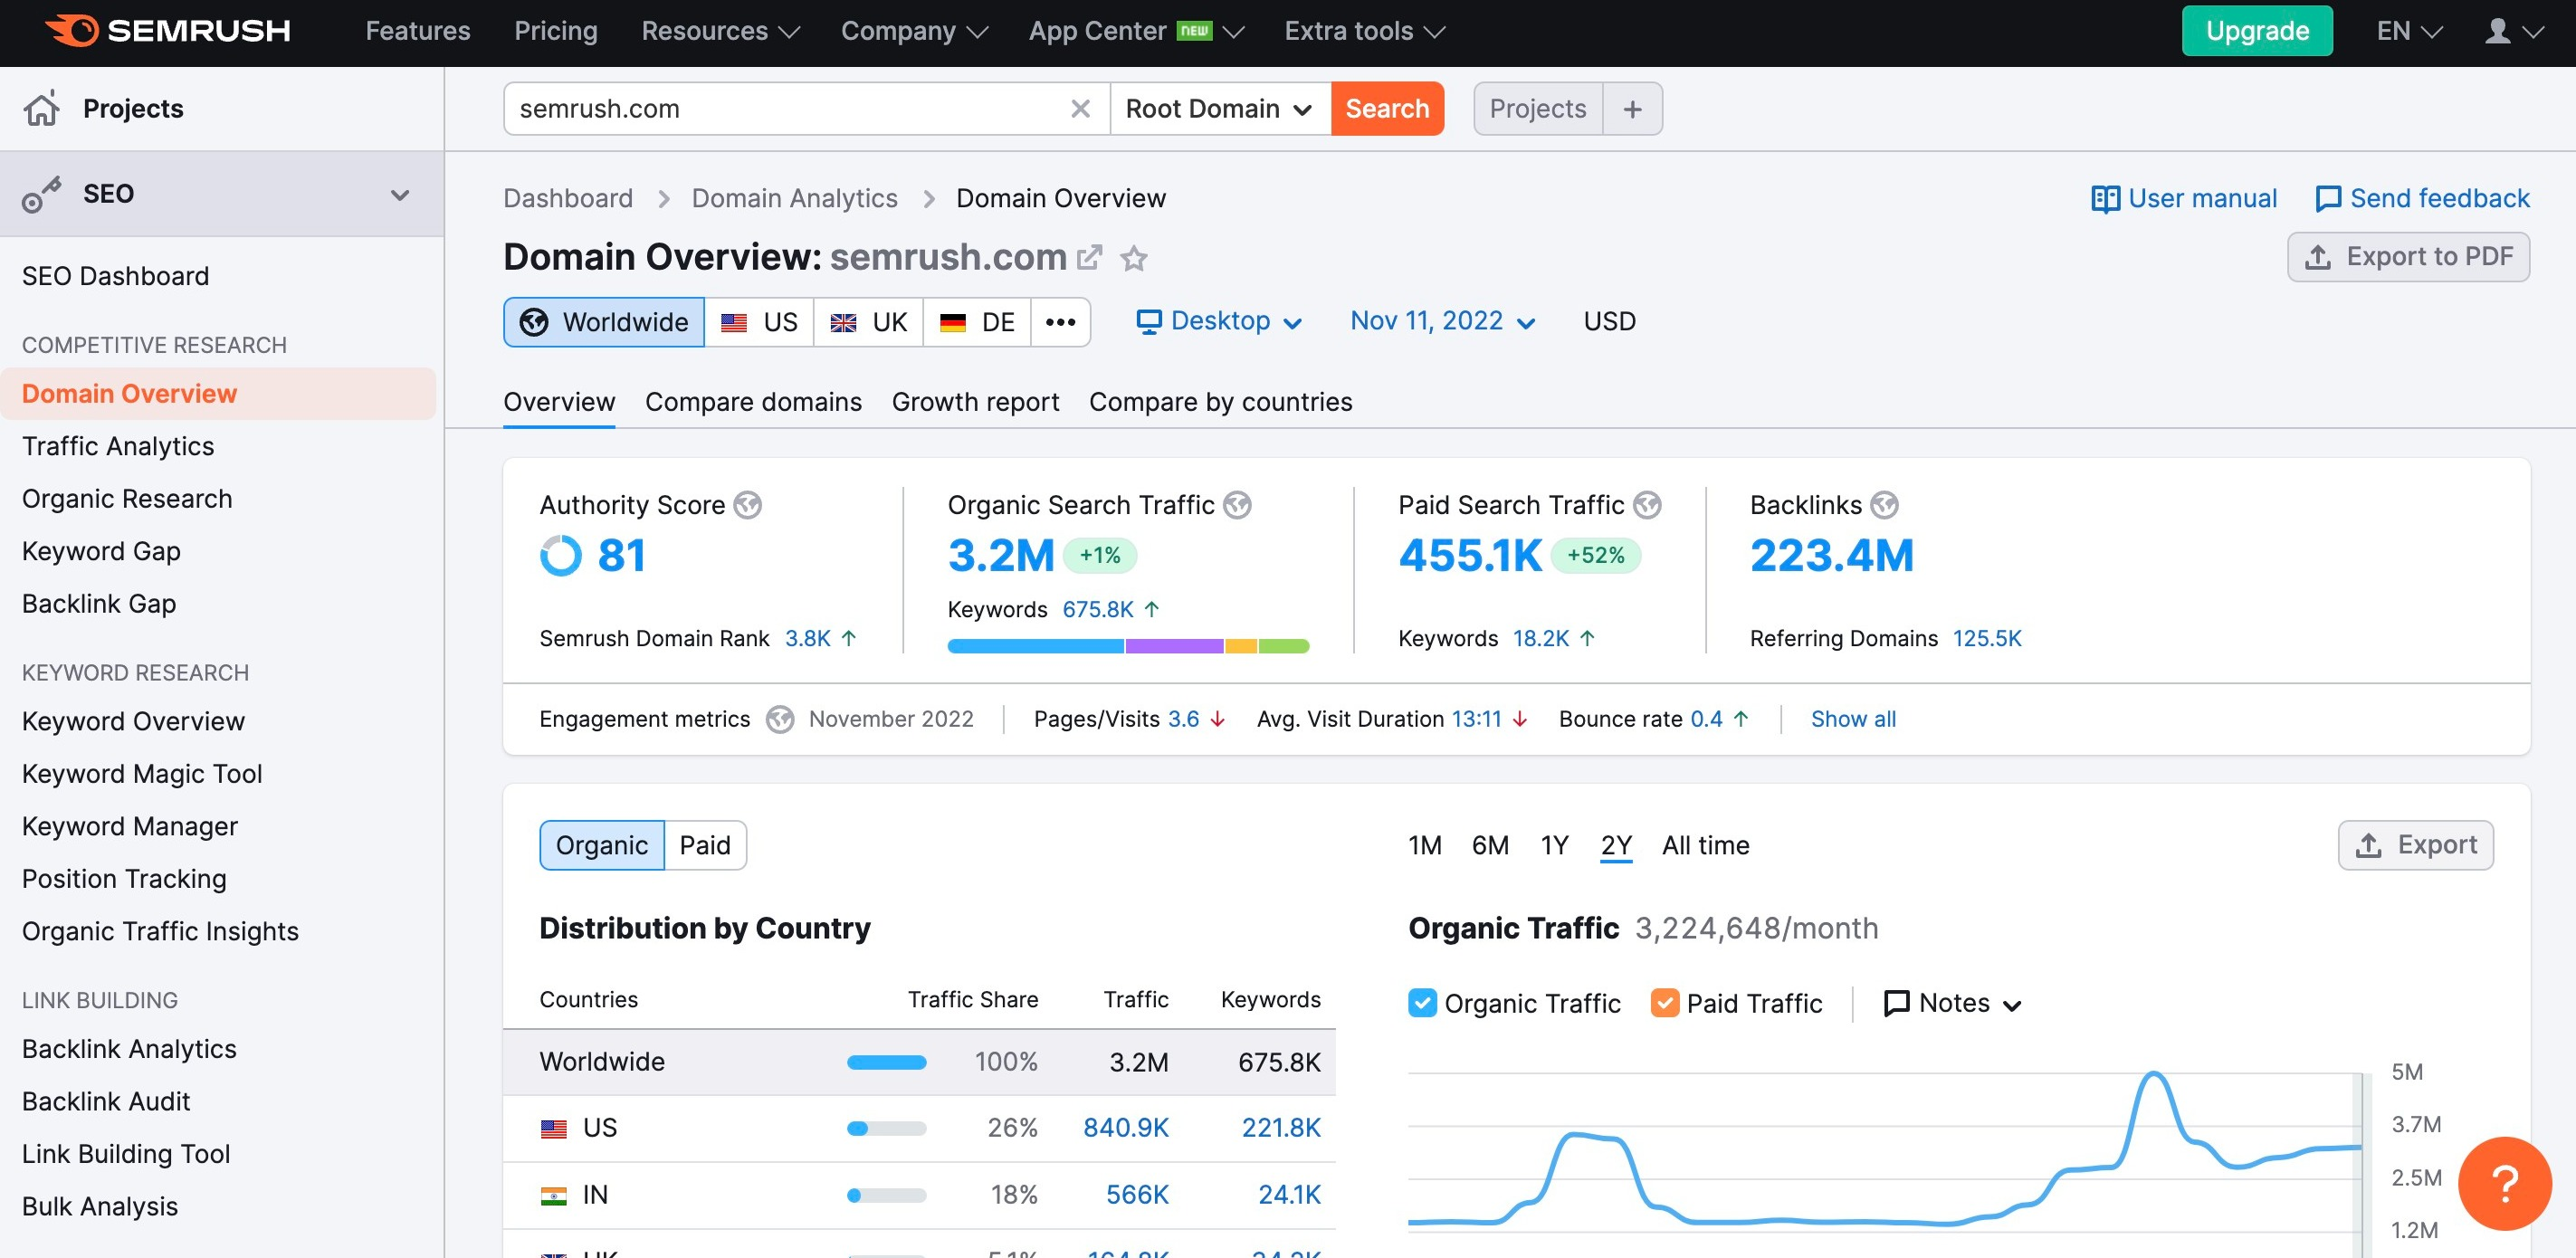The width and height of the screenshot is (2576, 1258).
Task: Click the Worldwide traffic share bar
Action: click(886, 1062)
